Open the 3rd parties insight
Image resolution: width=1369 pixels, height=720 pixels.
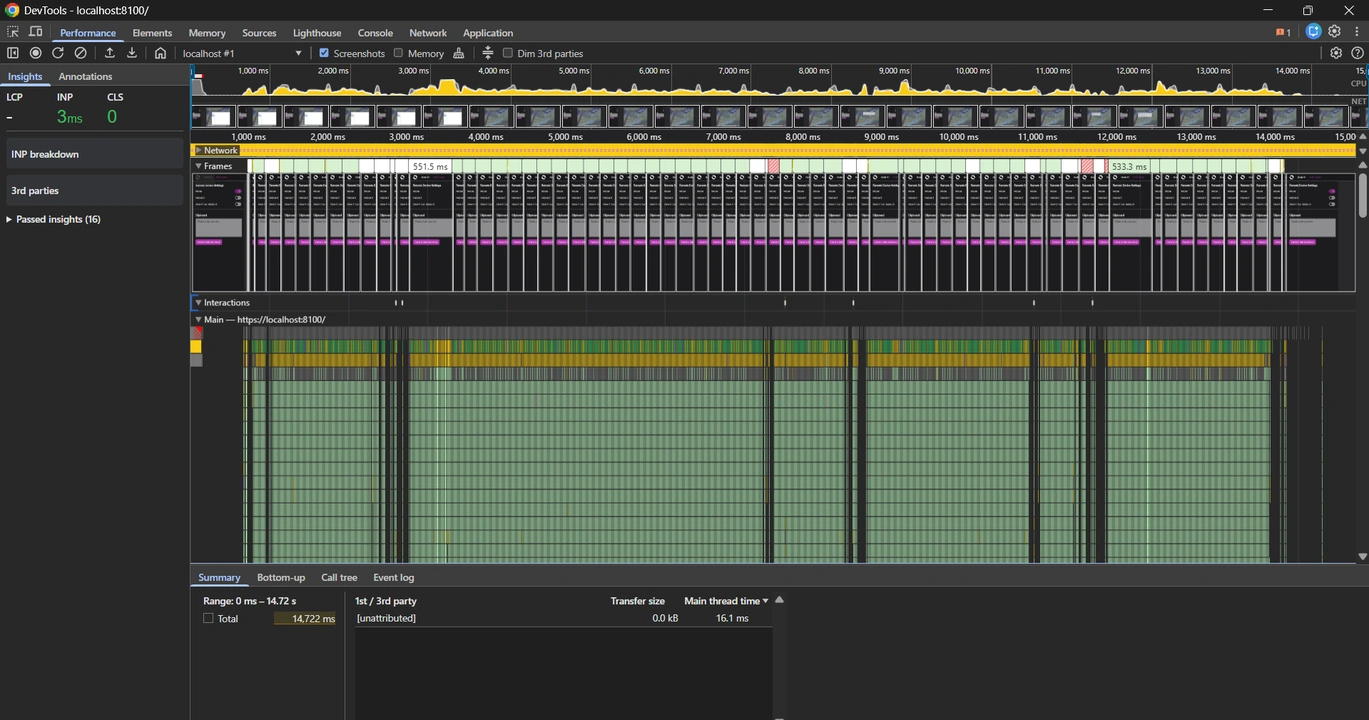point(93,190)
